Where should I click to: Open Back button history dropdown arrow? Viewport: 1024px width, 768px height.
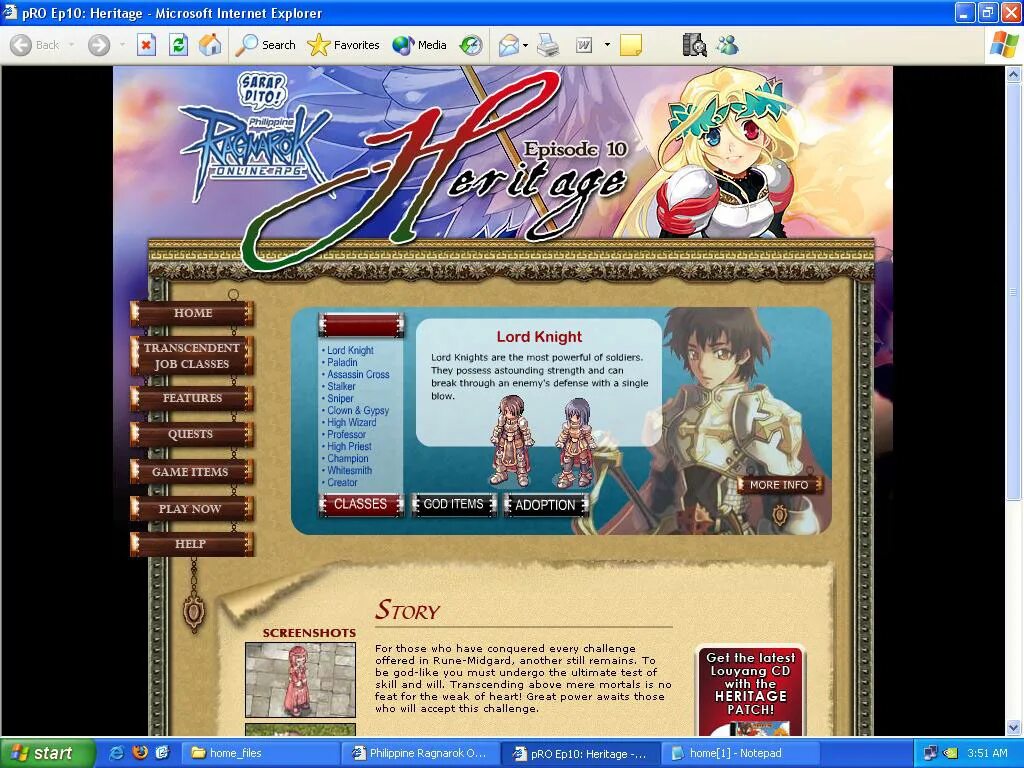[x=71, y=45]
